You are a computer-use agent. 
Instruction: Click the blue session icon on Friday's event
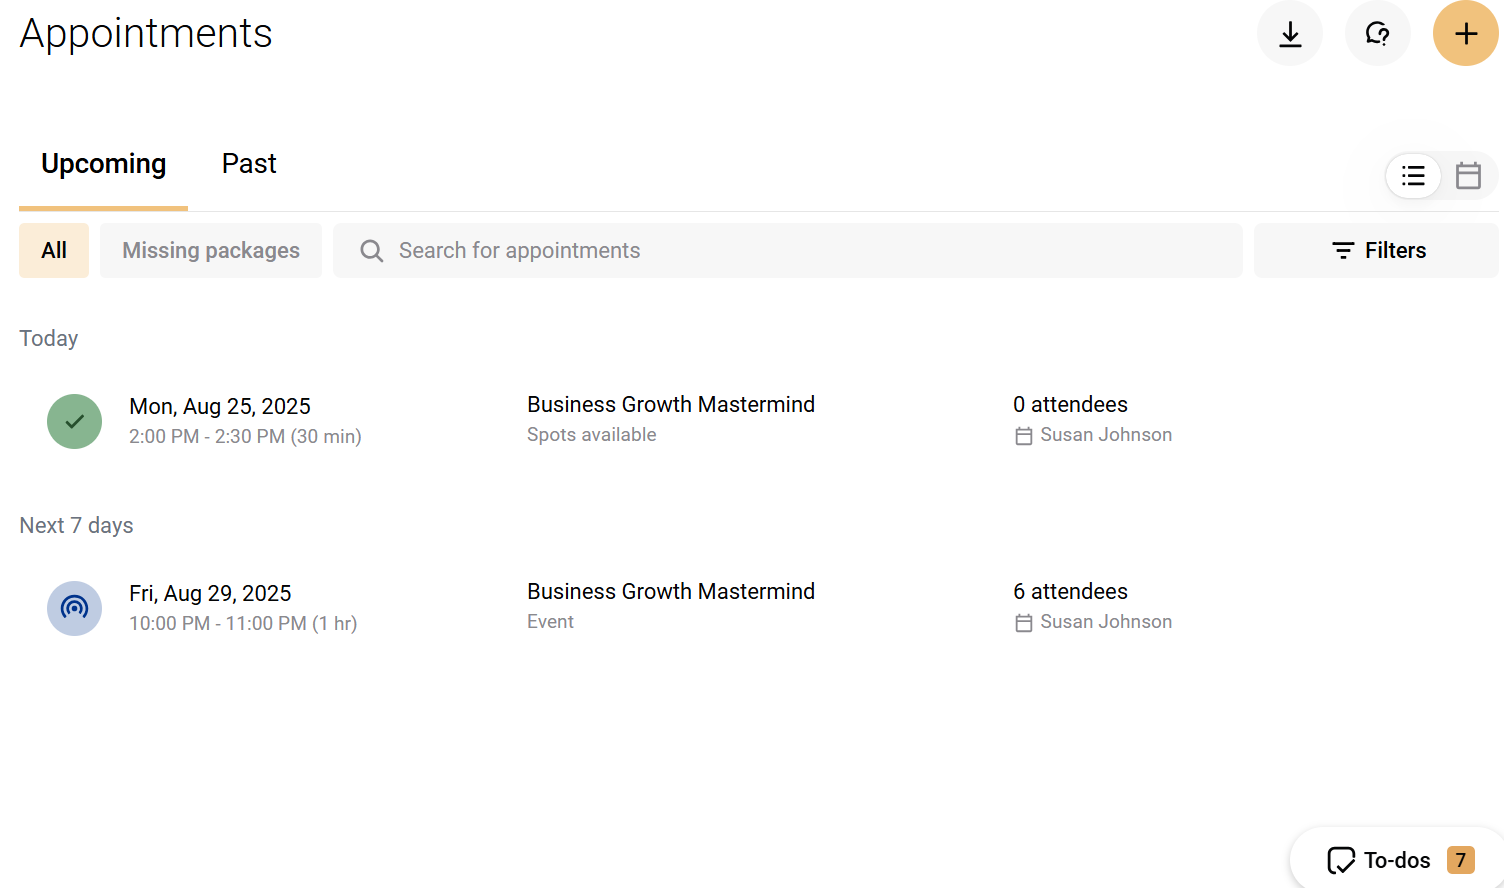[74, 608]
